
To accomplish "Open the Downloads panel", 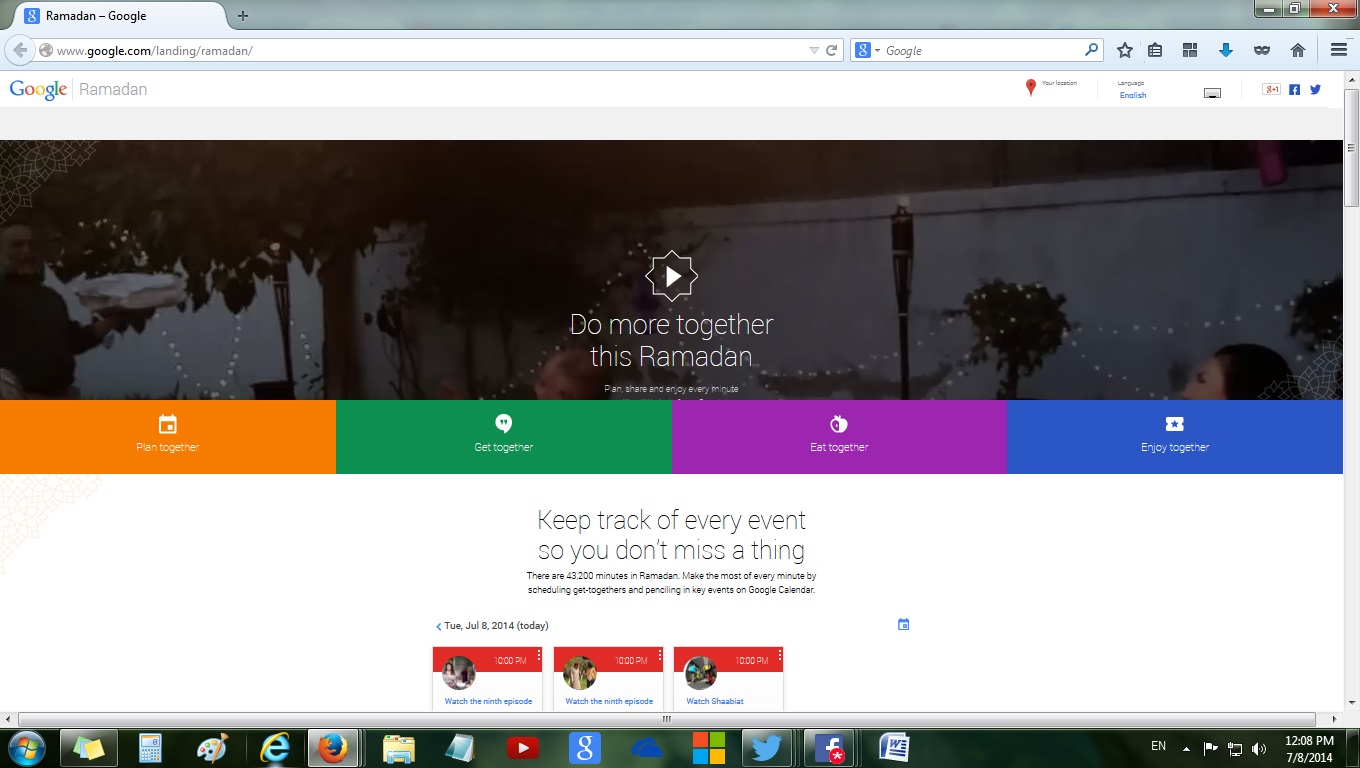I will coord(1225,50).
